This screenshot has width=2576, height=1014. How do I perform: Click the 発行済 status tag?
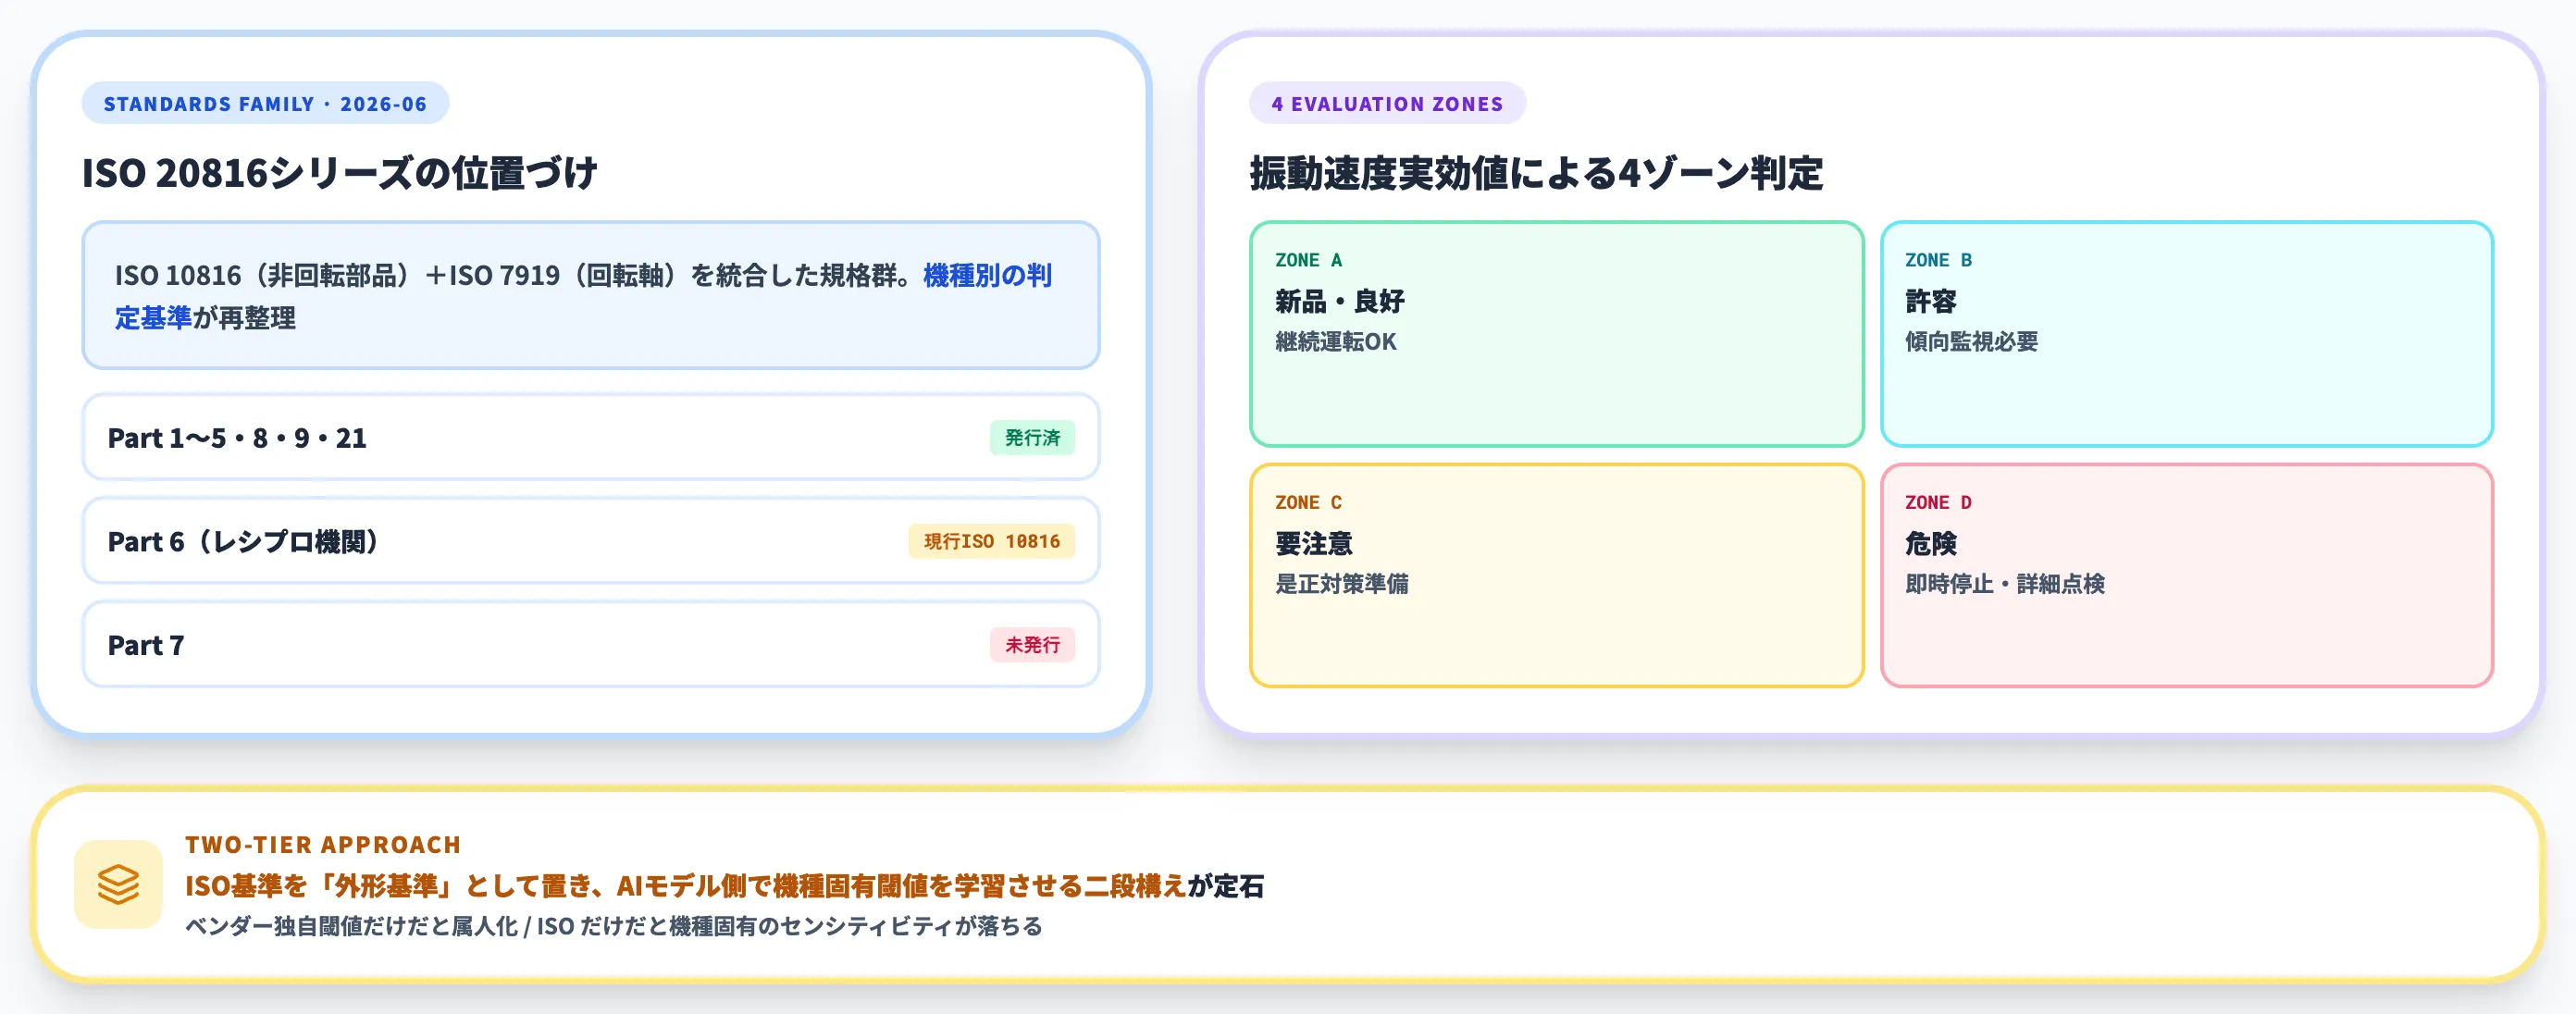coord(1032,437)
